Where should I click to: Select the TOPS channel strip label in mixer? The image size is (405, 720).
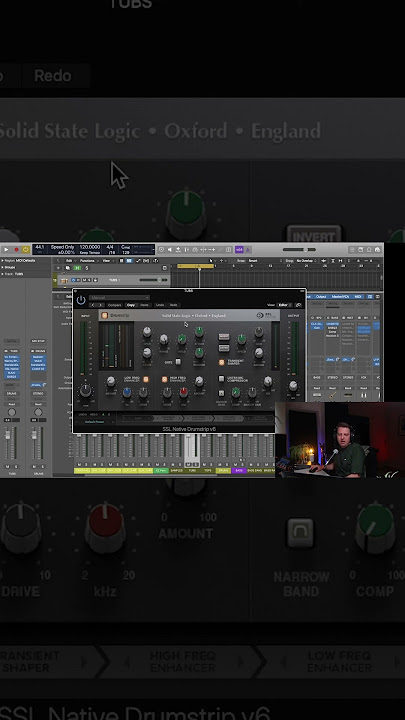pyautogui.click(x=207, y=470)
